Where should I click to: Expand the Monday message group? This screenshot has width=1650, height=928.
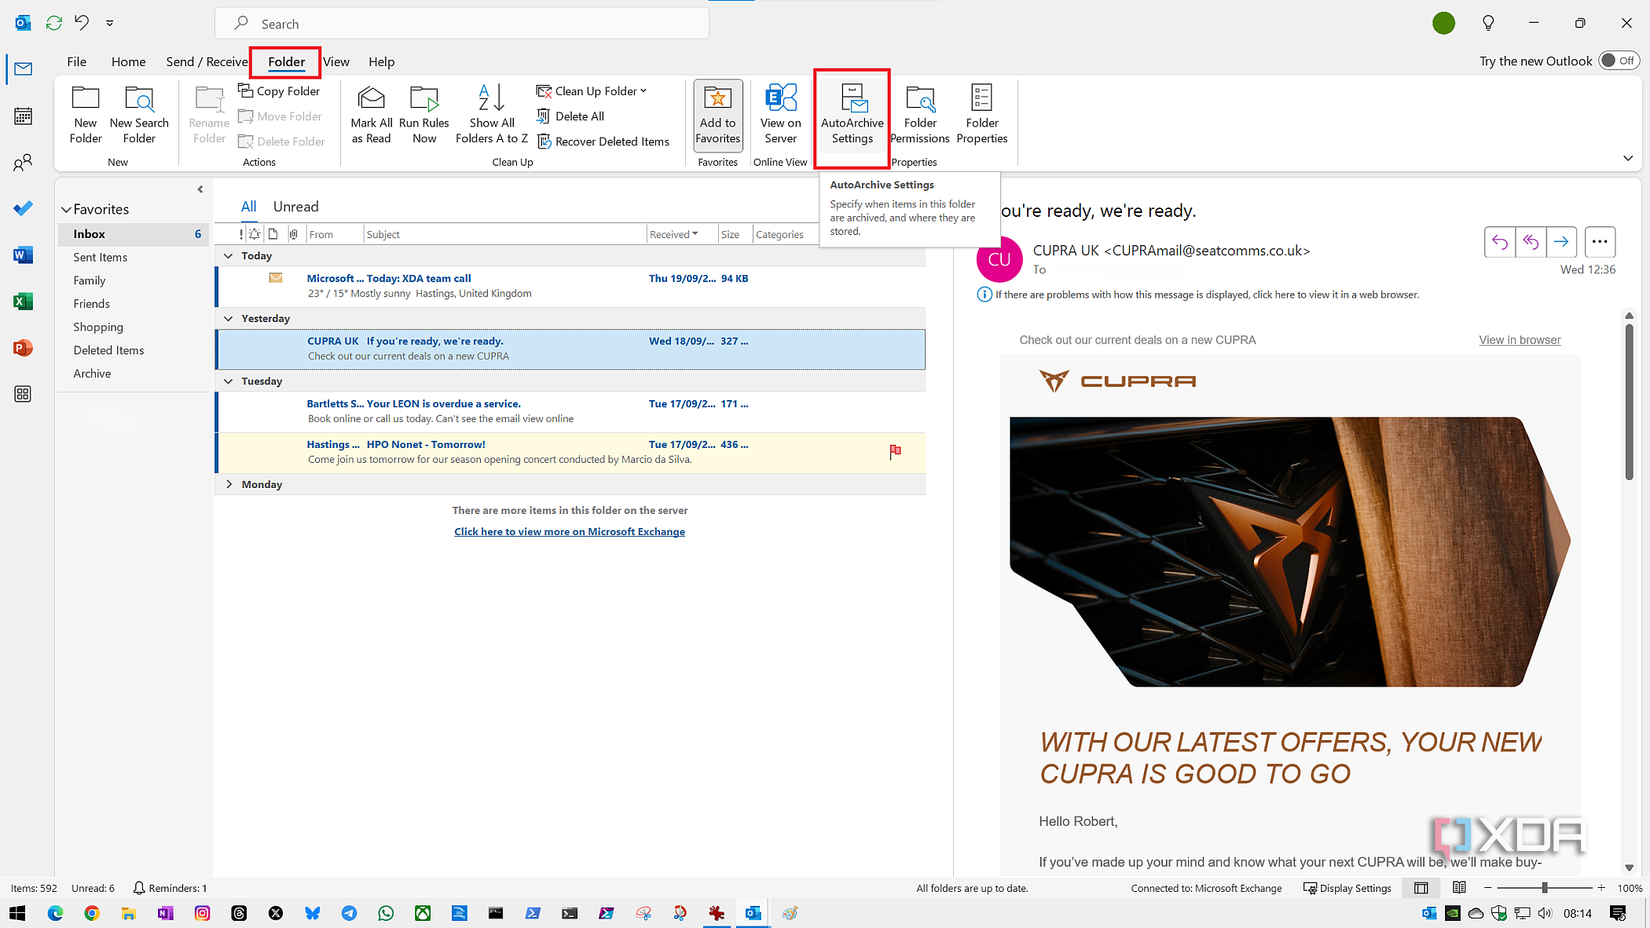(229, 484)
